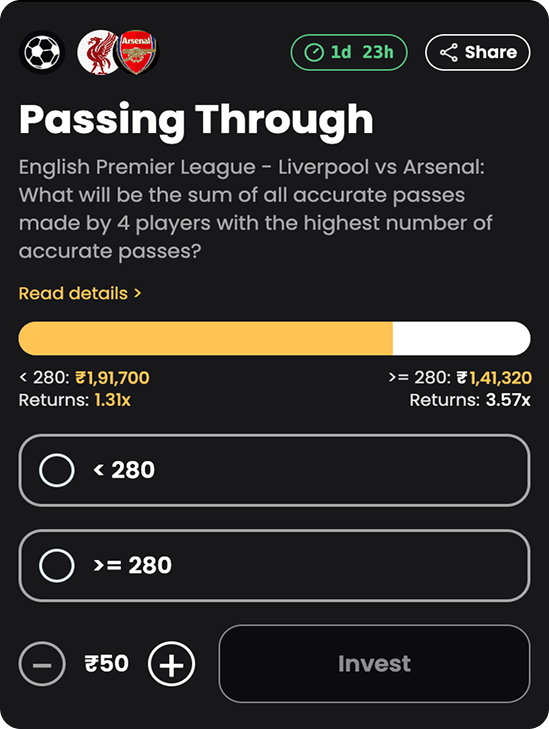Click the Share button label
The image size is (549, 729).
point(490,52)
